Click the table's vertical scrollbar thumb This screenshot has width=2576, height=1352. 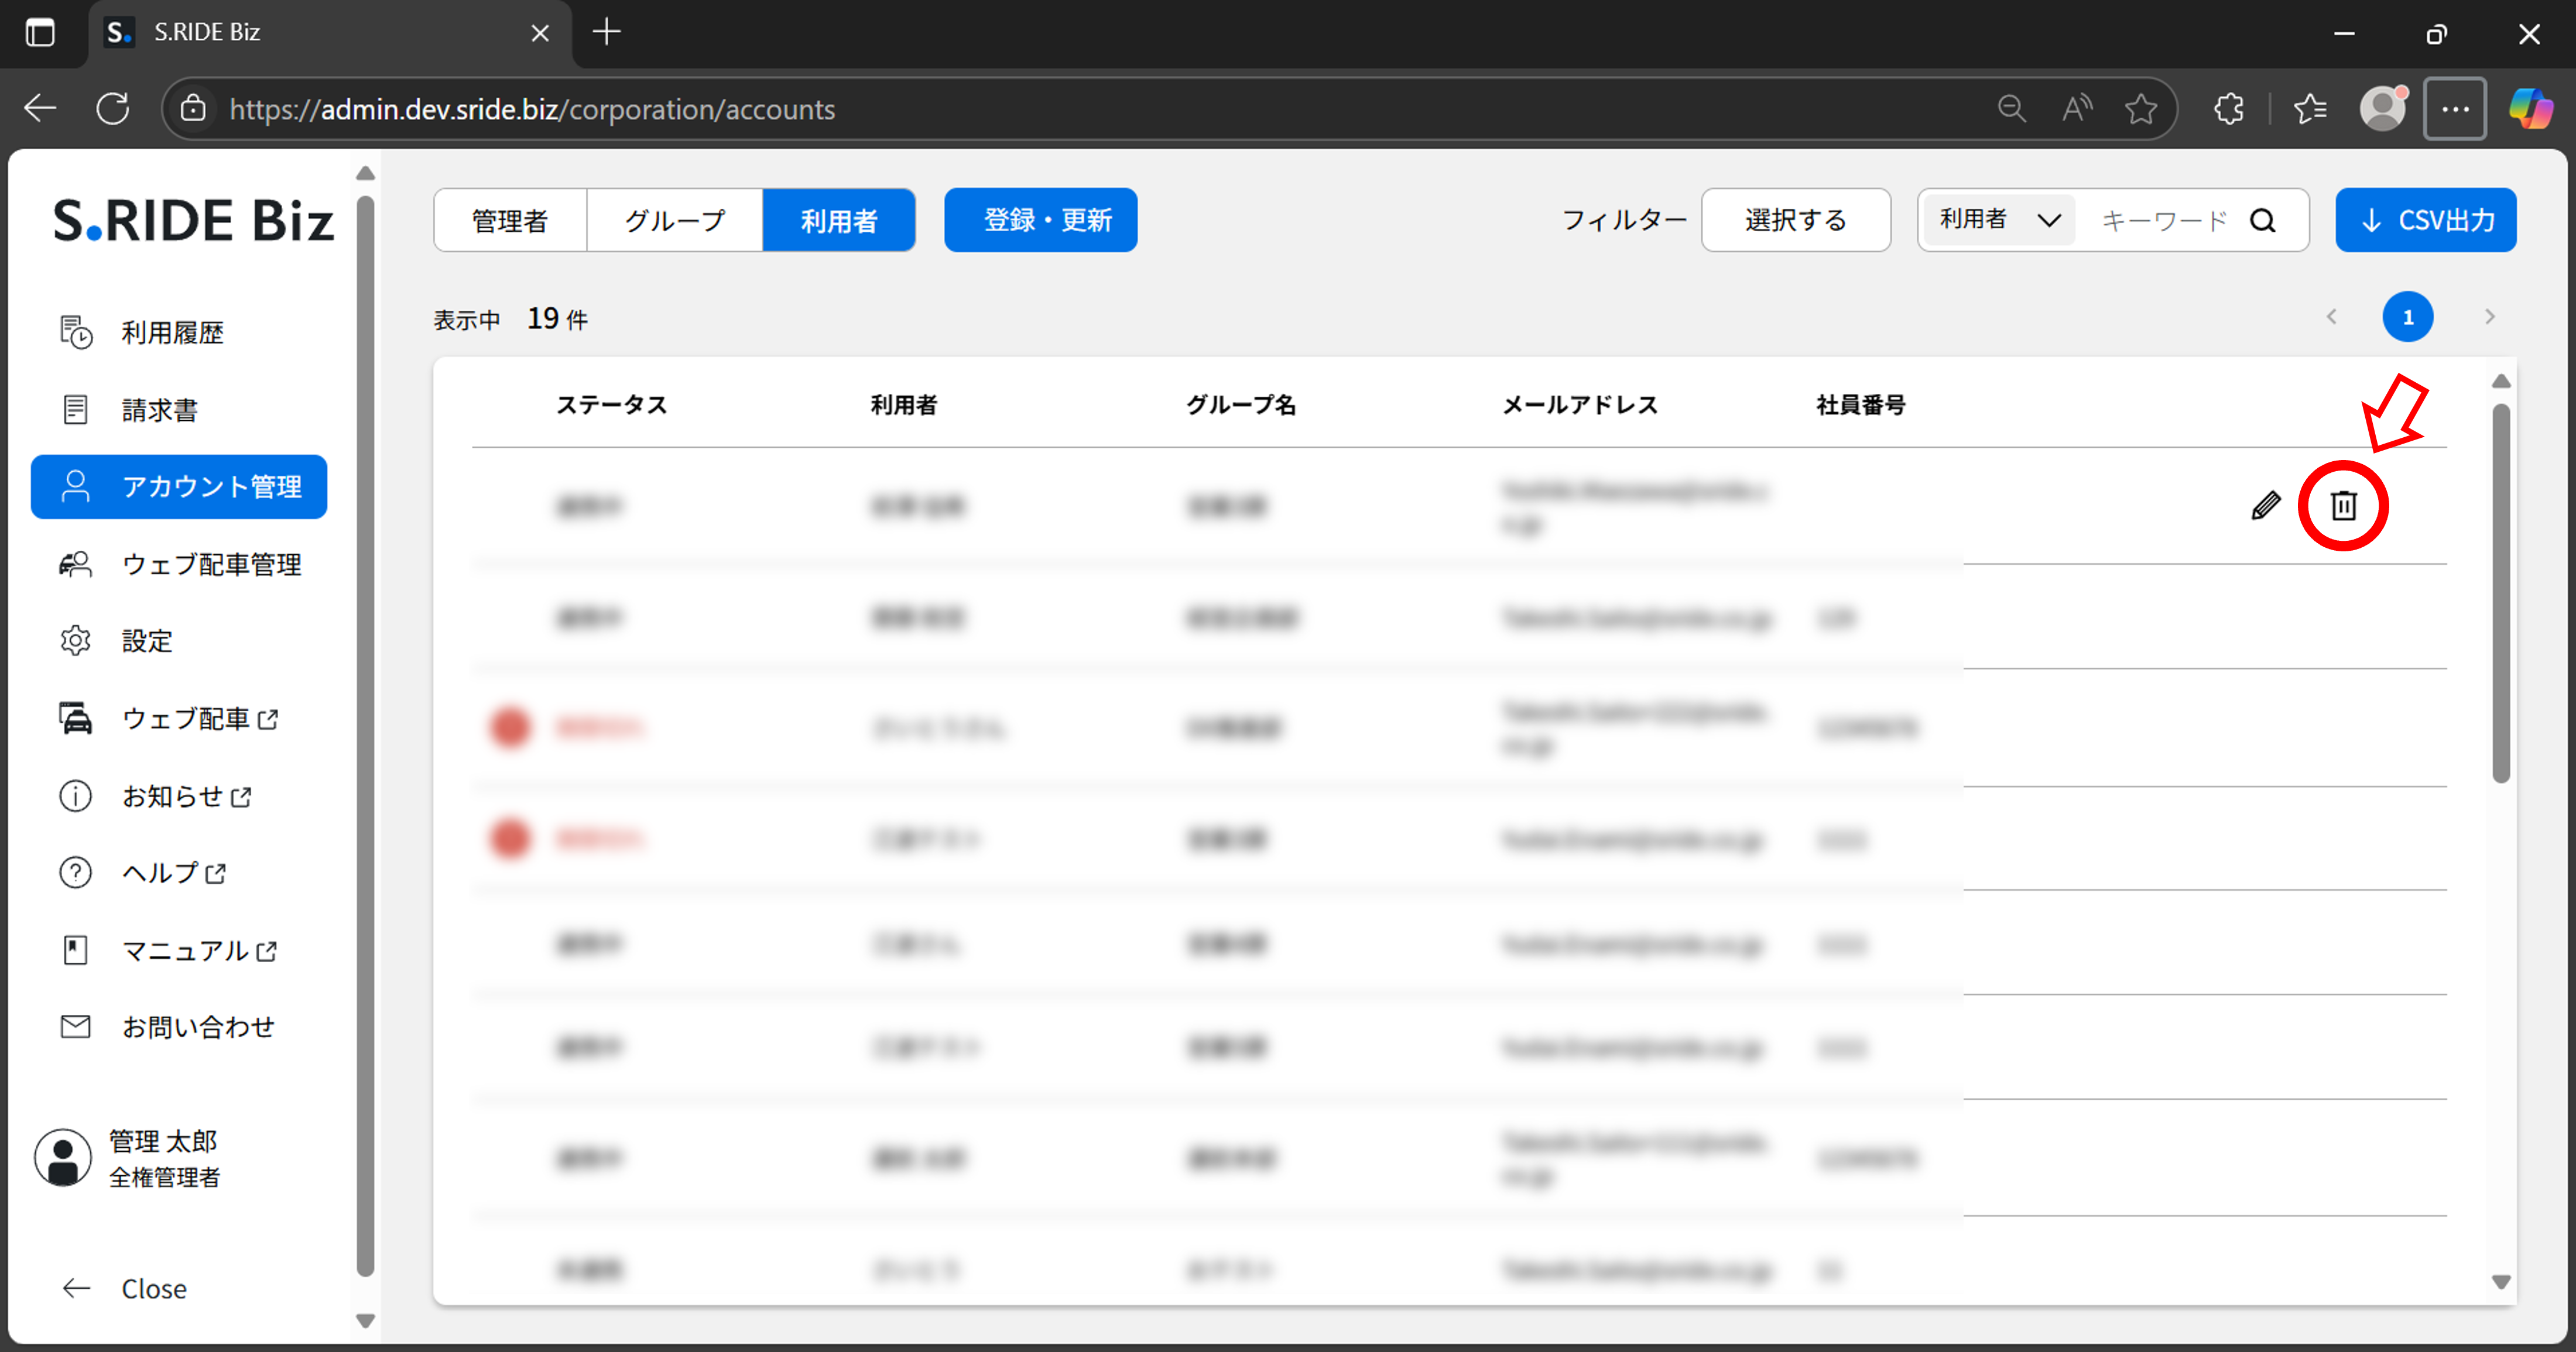[2501, 594]
